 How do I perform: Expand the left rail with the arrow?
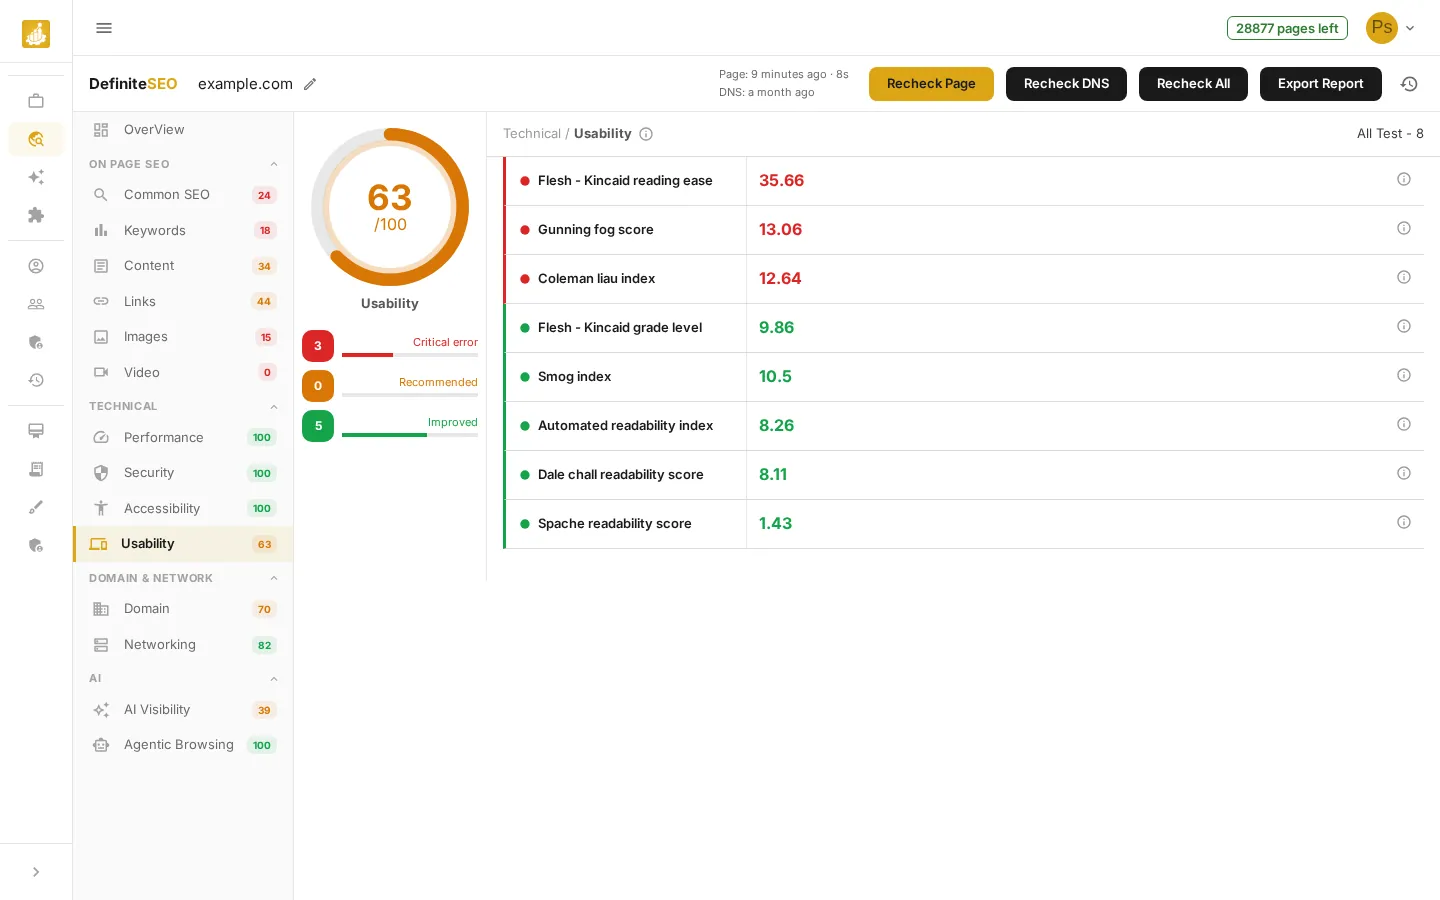36,872
